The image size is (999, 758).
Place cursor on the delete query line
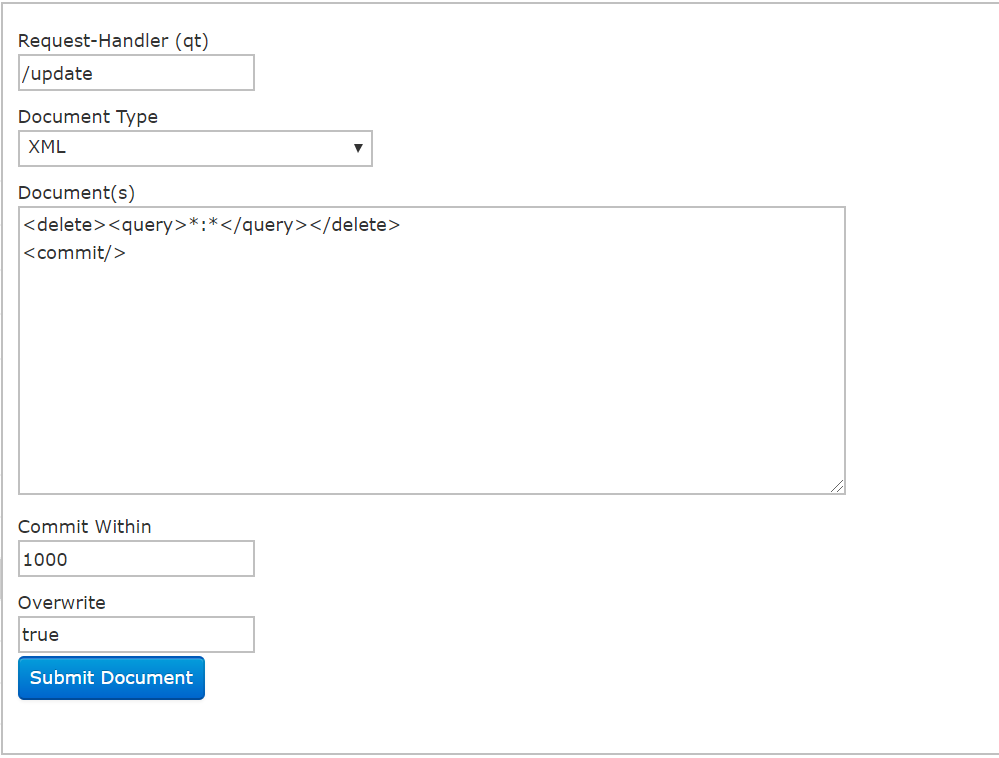(211, 225)
